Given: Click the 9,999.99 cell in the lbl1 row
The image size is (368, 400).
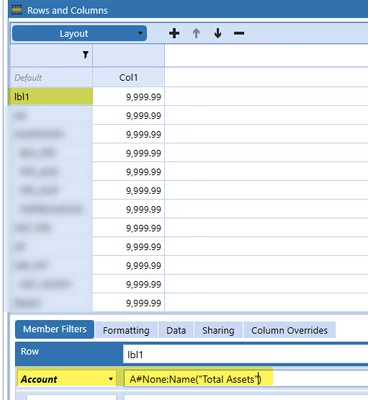Looking at the screenshot, I should coord(129,97).
